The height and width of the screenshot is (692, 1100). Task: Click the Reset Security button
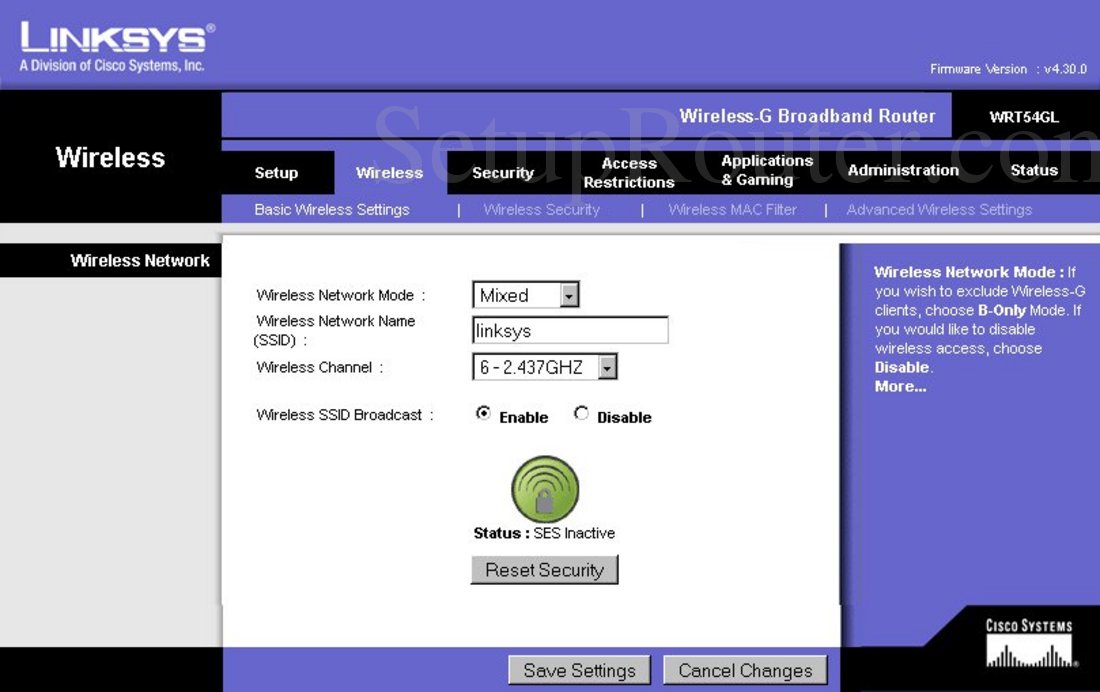(544, 570)
